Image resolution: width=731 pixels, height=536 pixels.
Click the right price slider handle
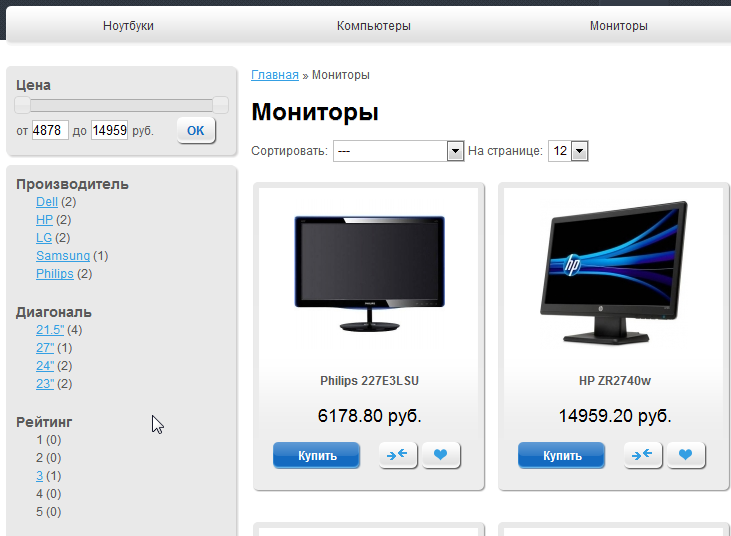[220, 105]
